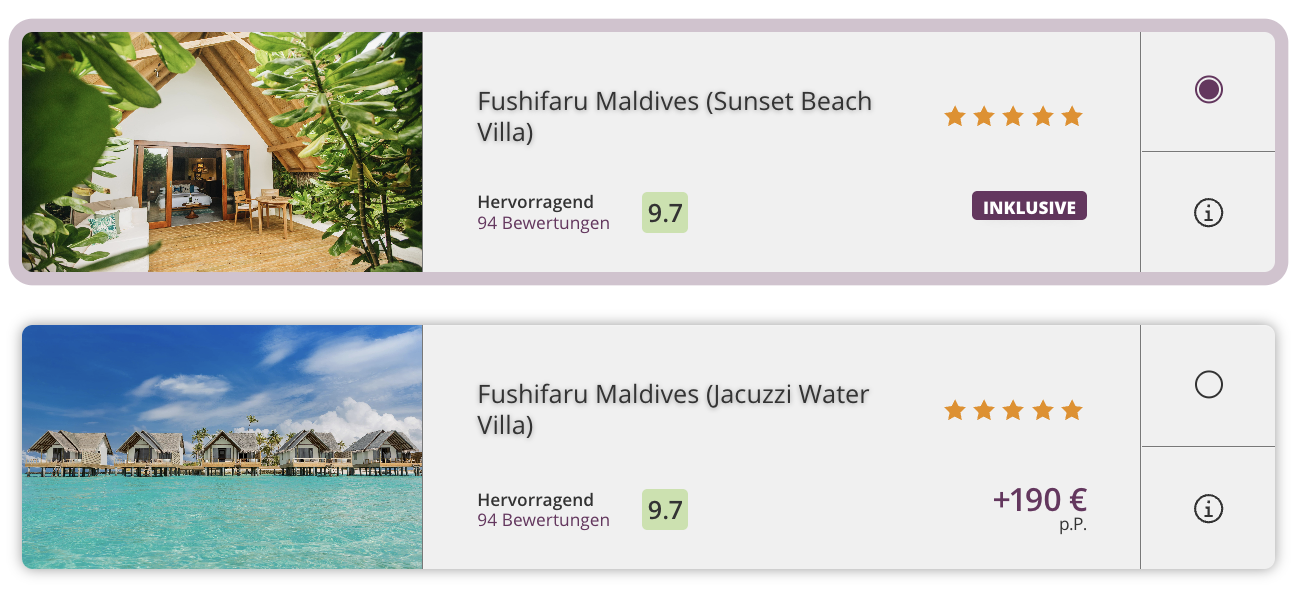This screenshot has width=1292, height=590.
Task: Click the p.P. label under the price
Action: (x=1072, y=524)
